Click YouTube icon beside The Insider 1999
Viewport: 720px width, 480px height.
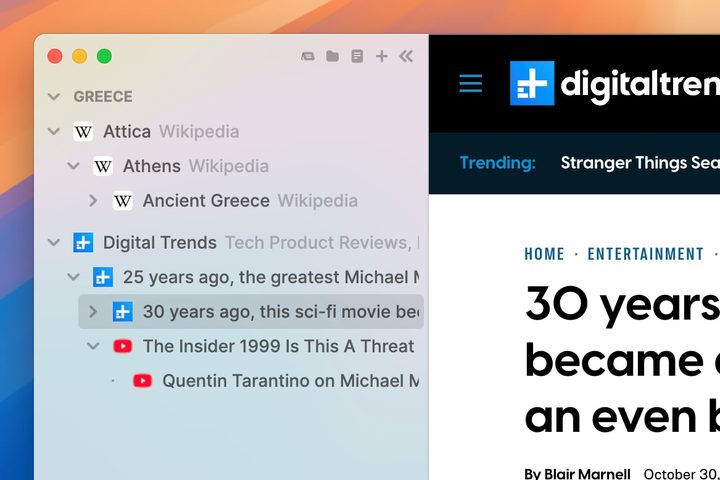(x=123, y=346)
